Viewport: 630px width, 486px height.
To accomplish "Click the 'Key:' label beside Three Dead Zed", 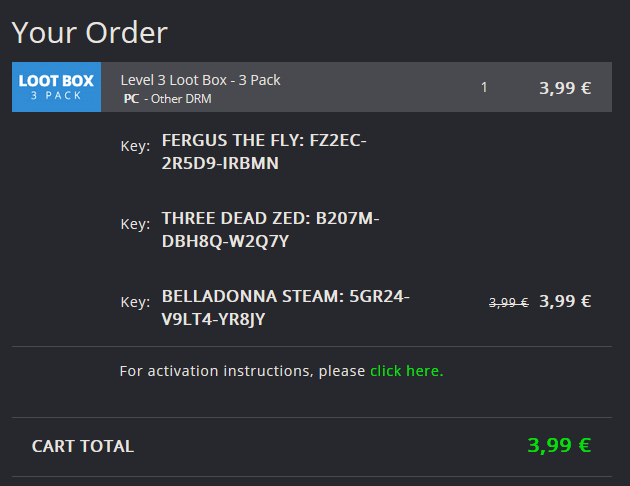I will [135, 224].
